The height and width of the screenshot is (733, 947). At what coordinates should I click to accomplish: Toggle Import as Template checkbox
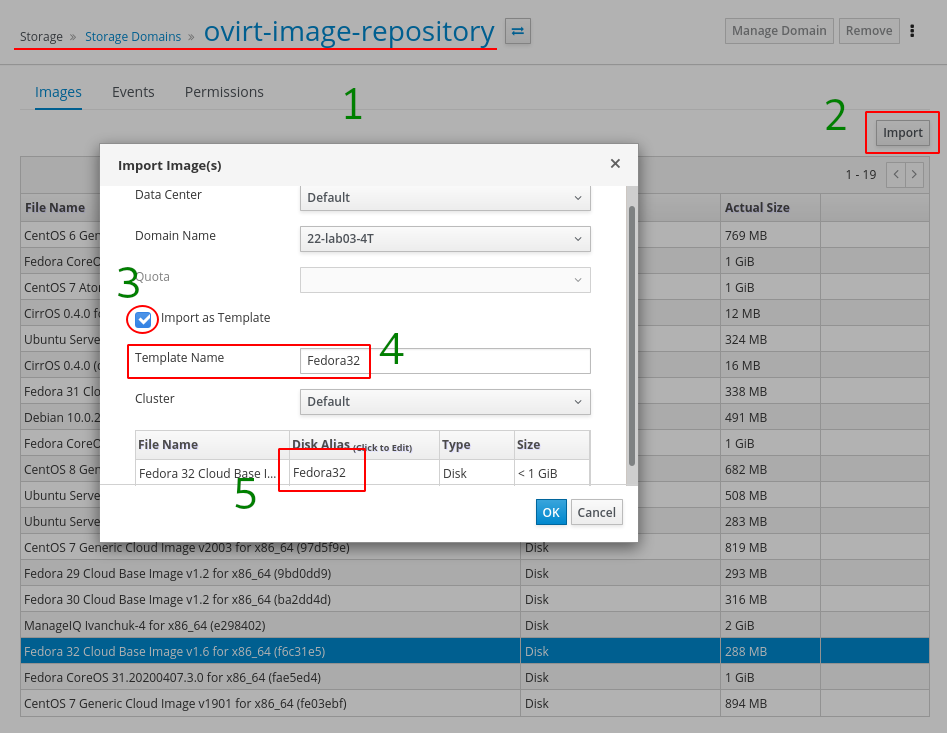point(143,319)
